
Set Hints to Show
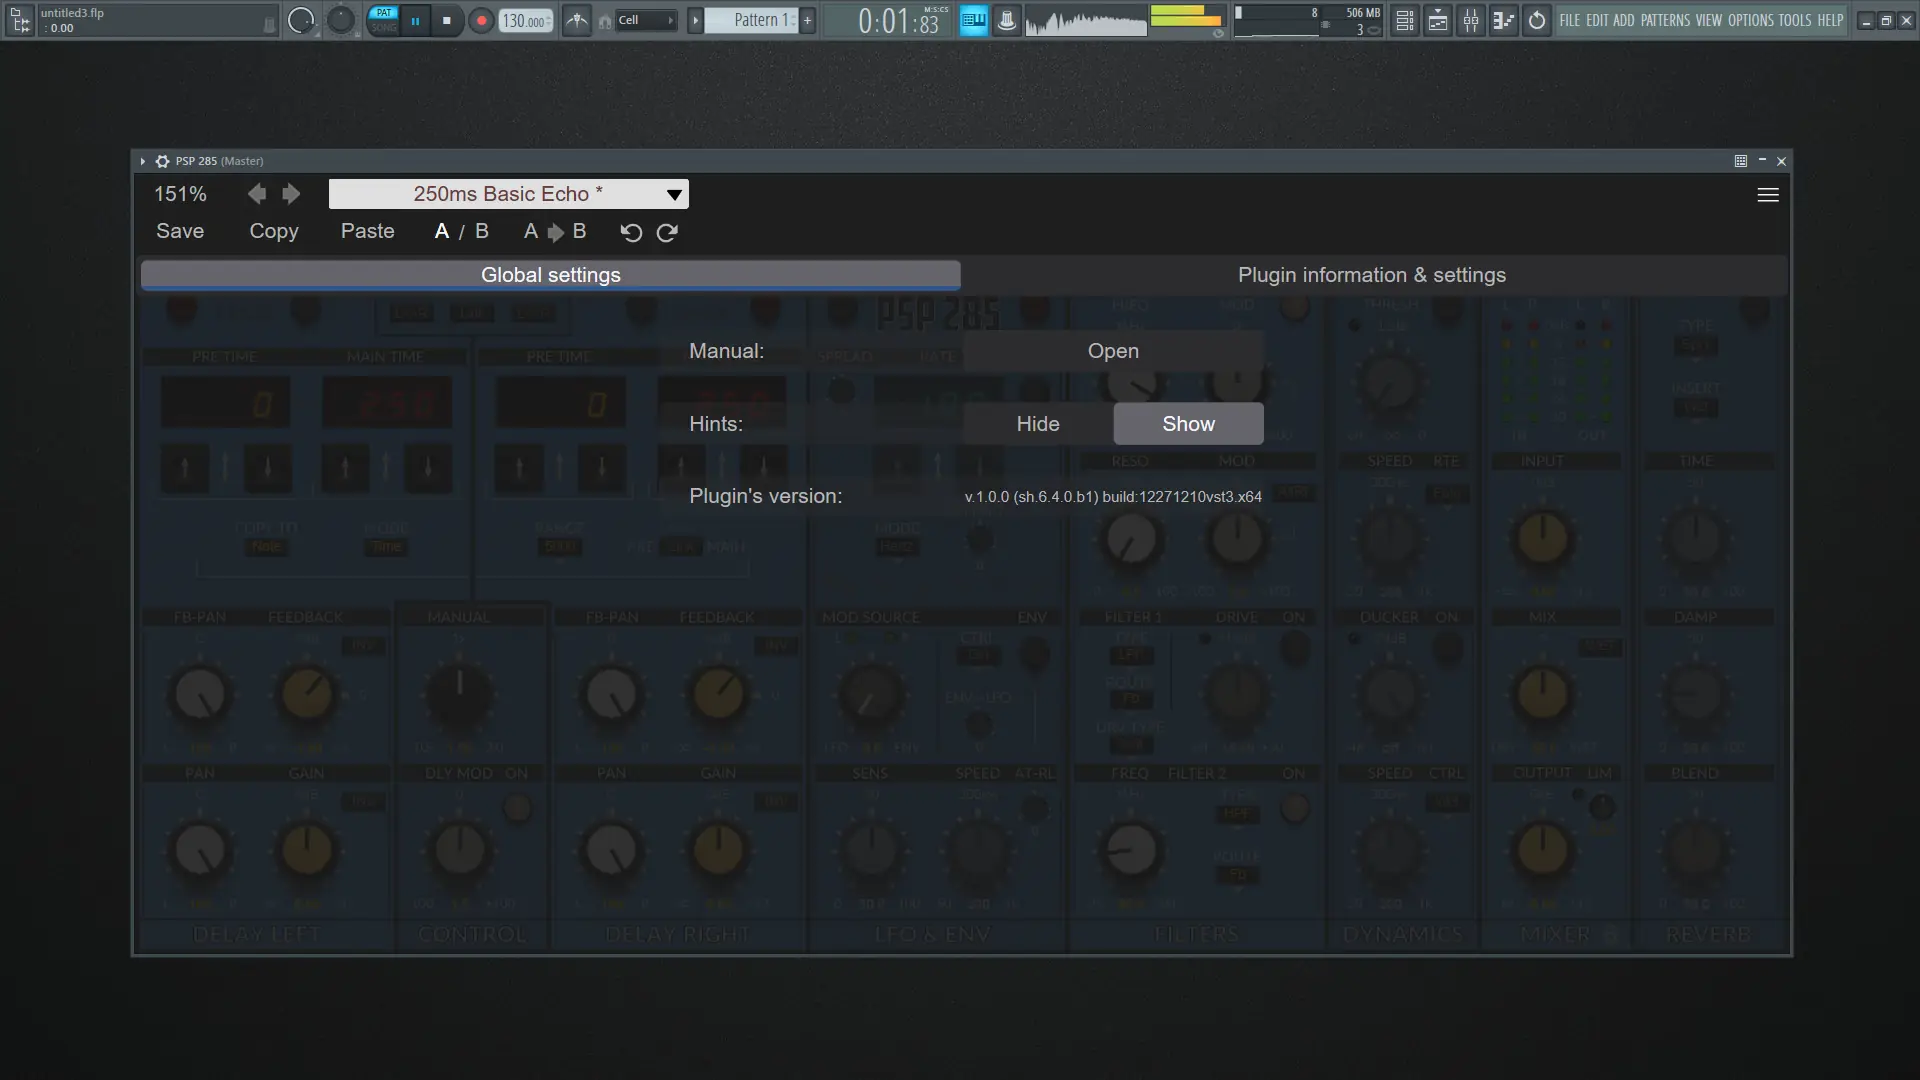(1188, 424)
